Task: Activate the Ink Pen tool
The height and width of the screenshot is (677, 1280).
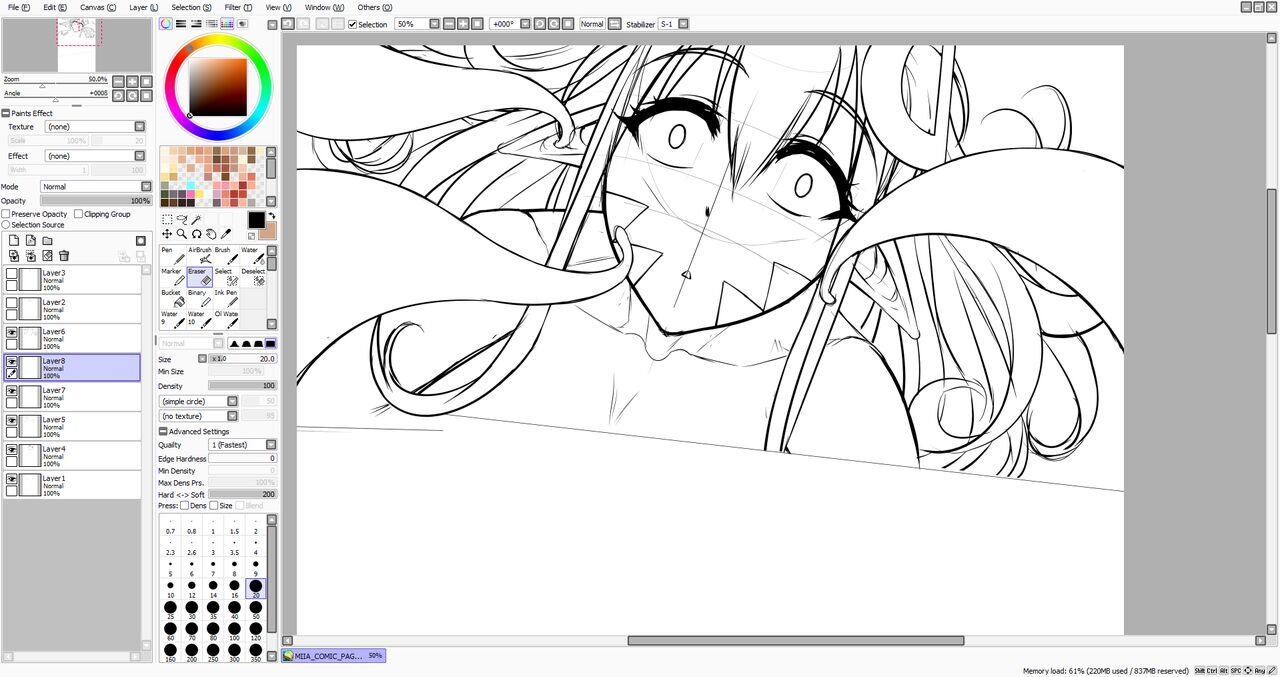Action: 226,299
